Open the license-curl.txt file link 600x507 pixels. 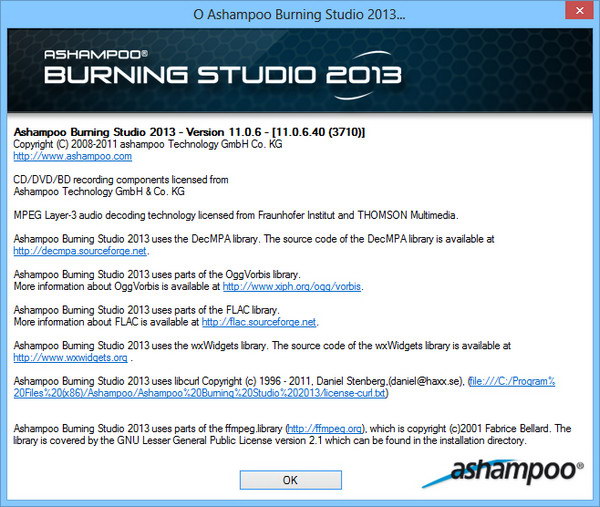pyautogui.click(x=284, y=387)
